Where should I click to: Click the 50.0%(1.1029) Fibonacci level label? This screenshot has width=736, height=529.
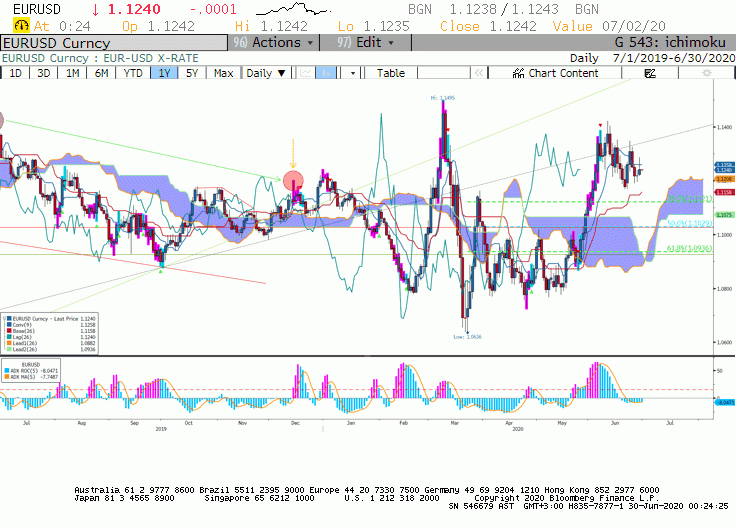coord(689,223)
